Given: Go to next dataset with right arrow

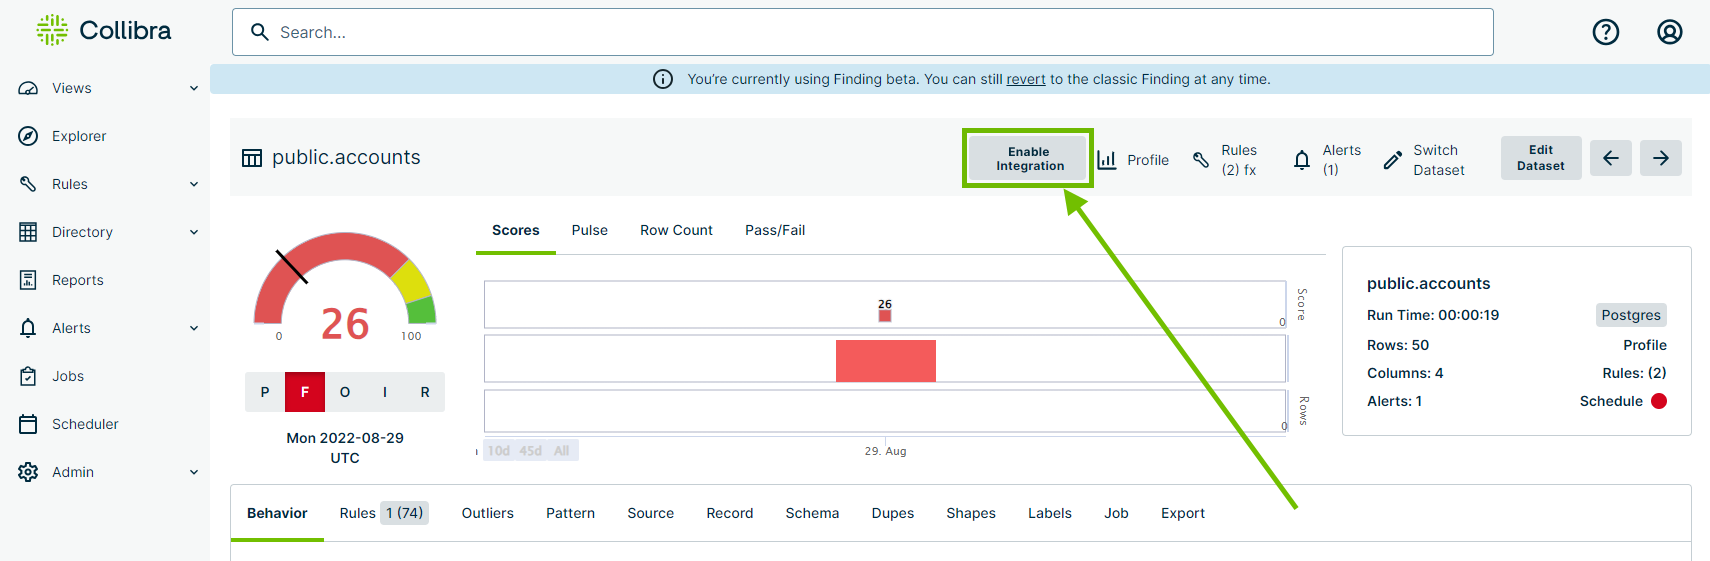Looking at the screenshot, I should tap(1660, 158).
